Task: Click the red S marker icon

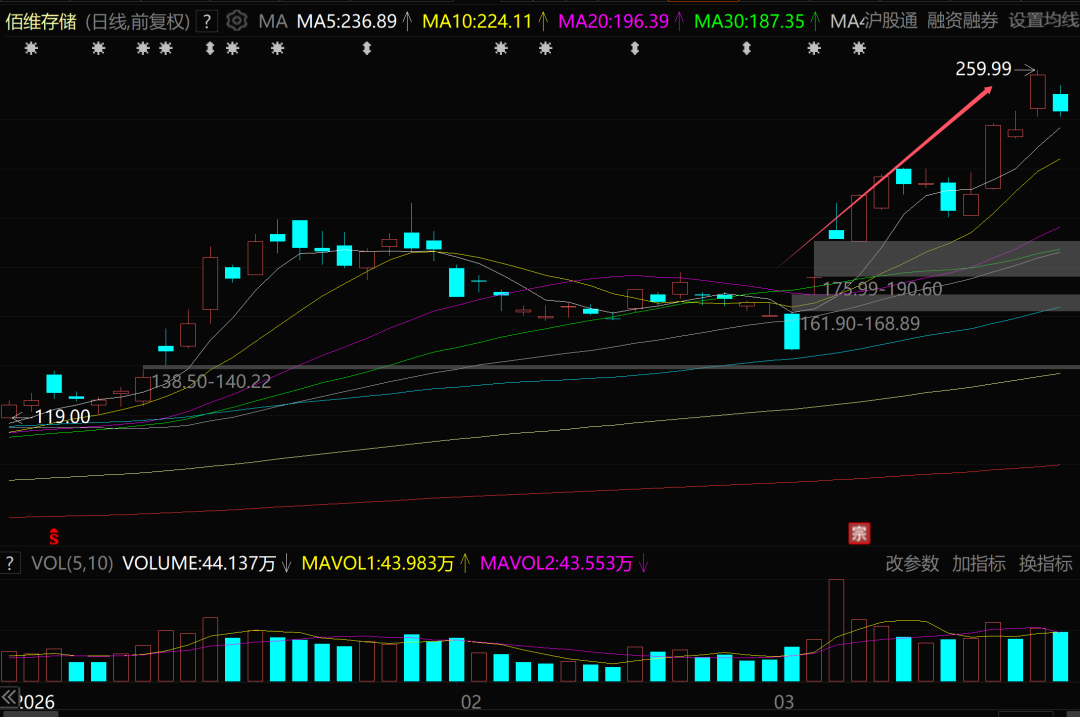Action: tap(54, 536)
